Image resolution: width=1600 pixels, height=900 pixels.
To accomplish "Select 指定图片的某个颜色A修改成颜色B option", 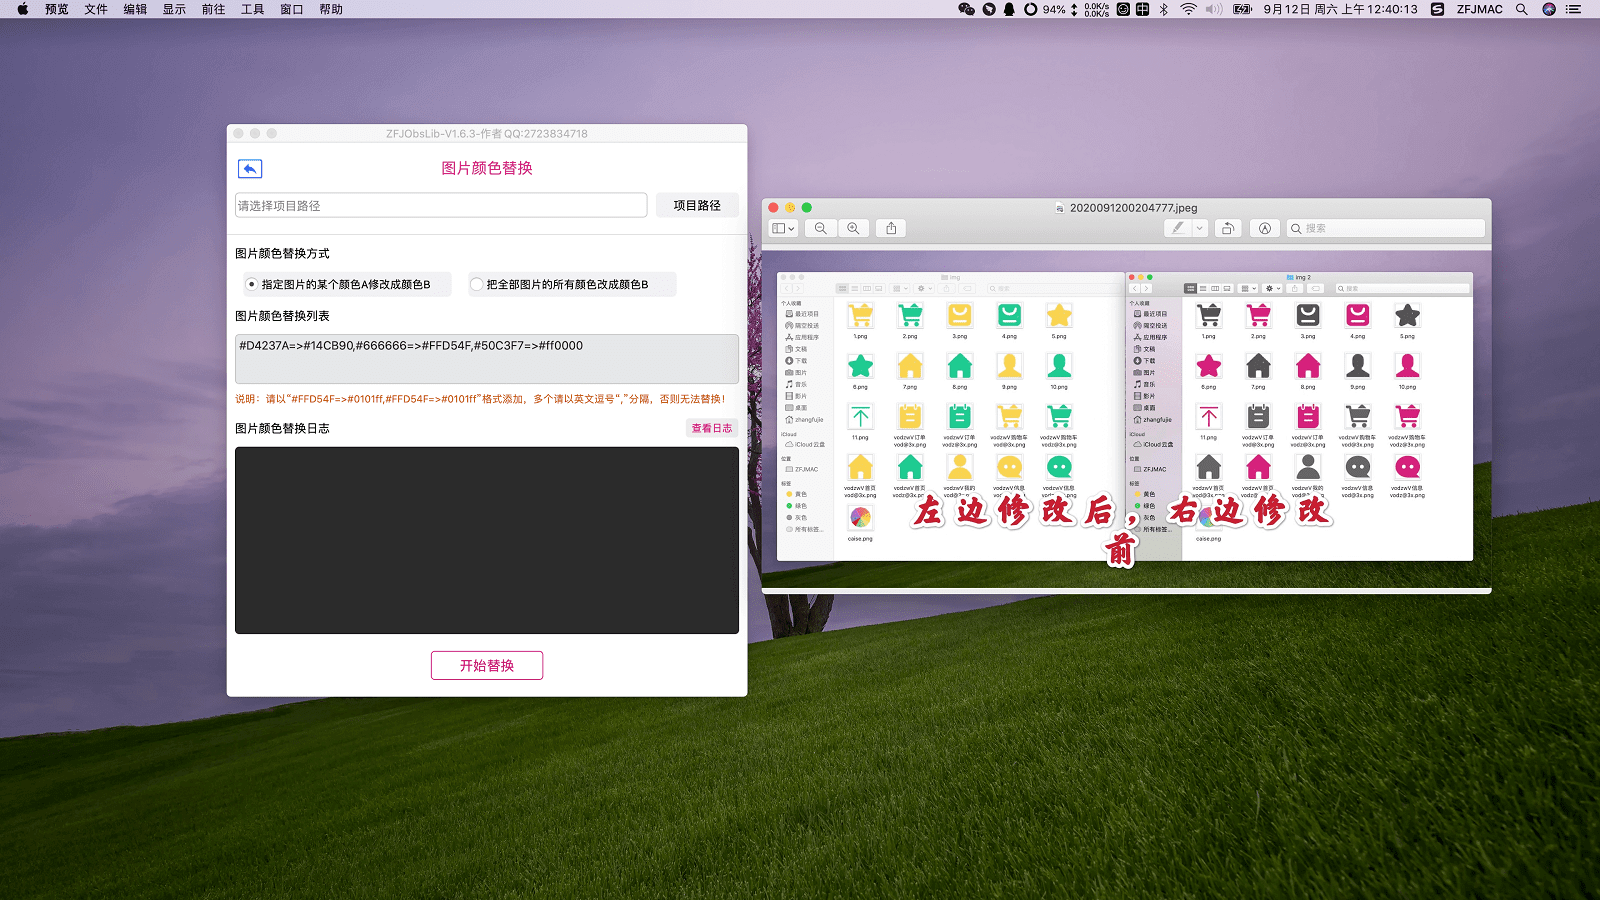I will point(252,285).
